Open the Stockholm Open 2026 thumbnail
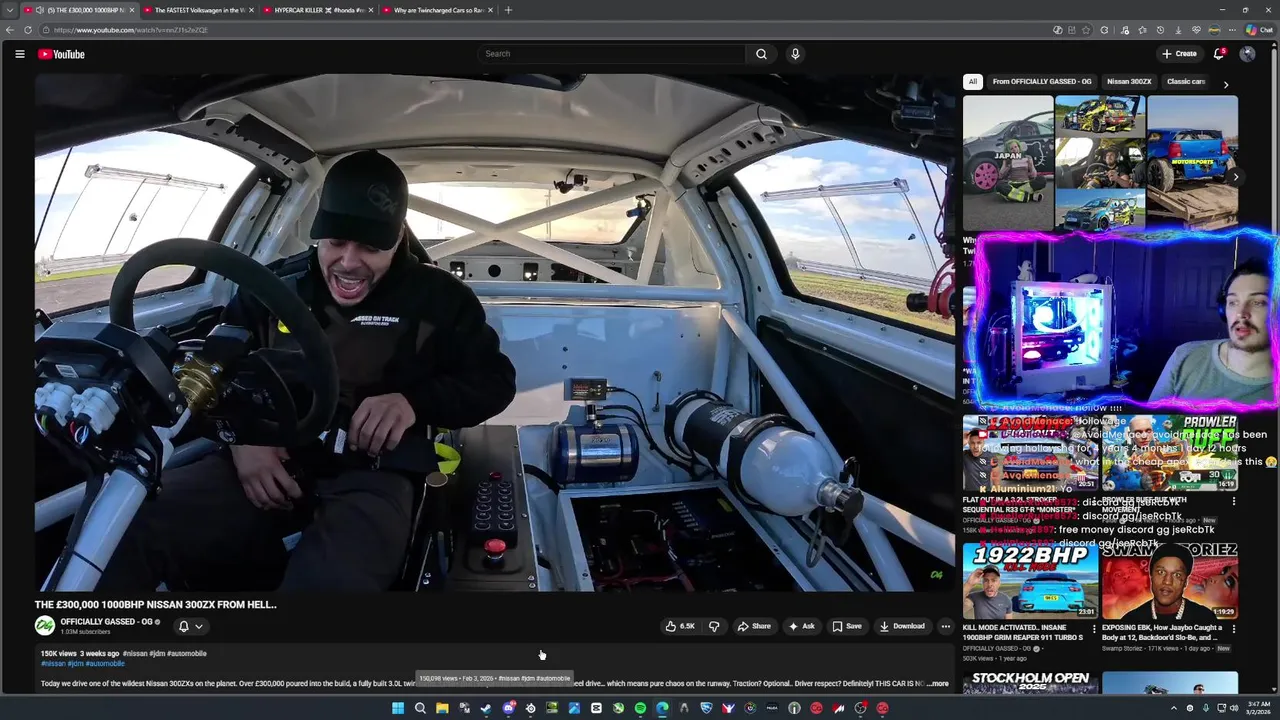The height and width of the screenshot is (720, 1280). tap(1030, 683)
